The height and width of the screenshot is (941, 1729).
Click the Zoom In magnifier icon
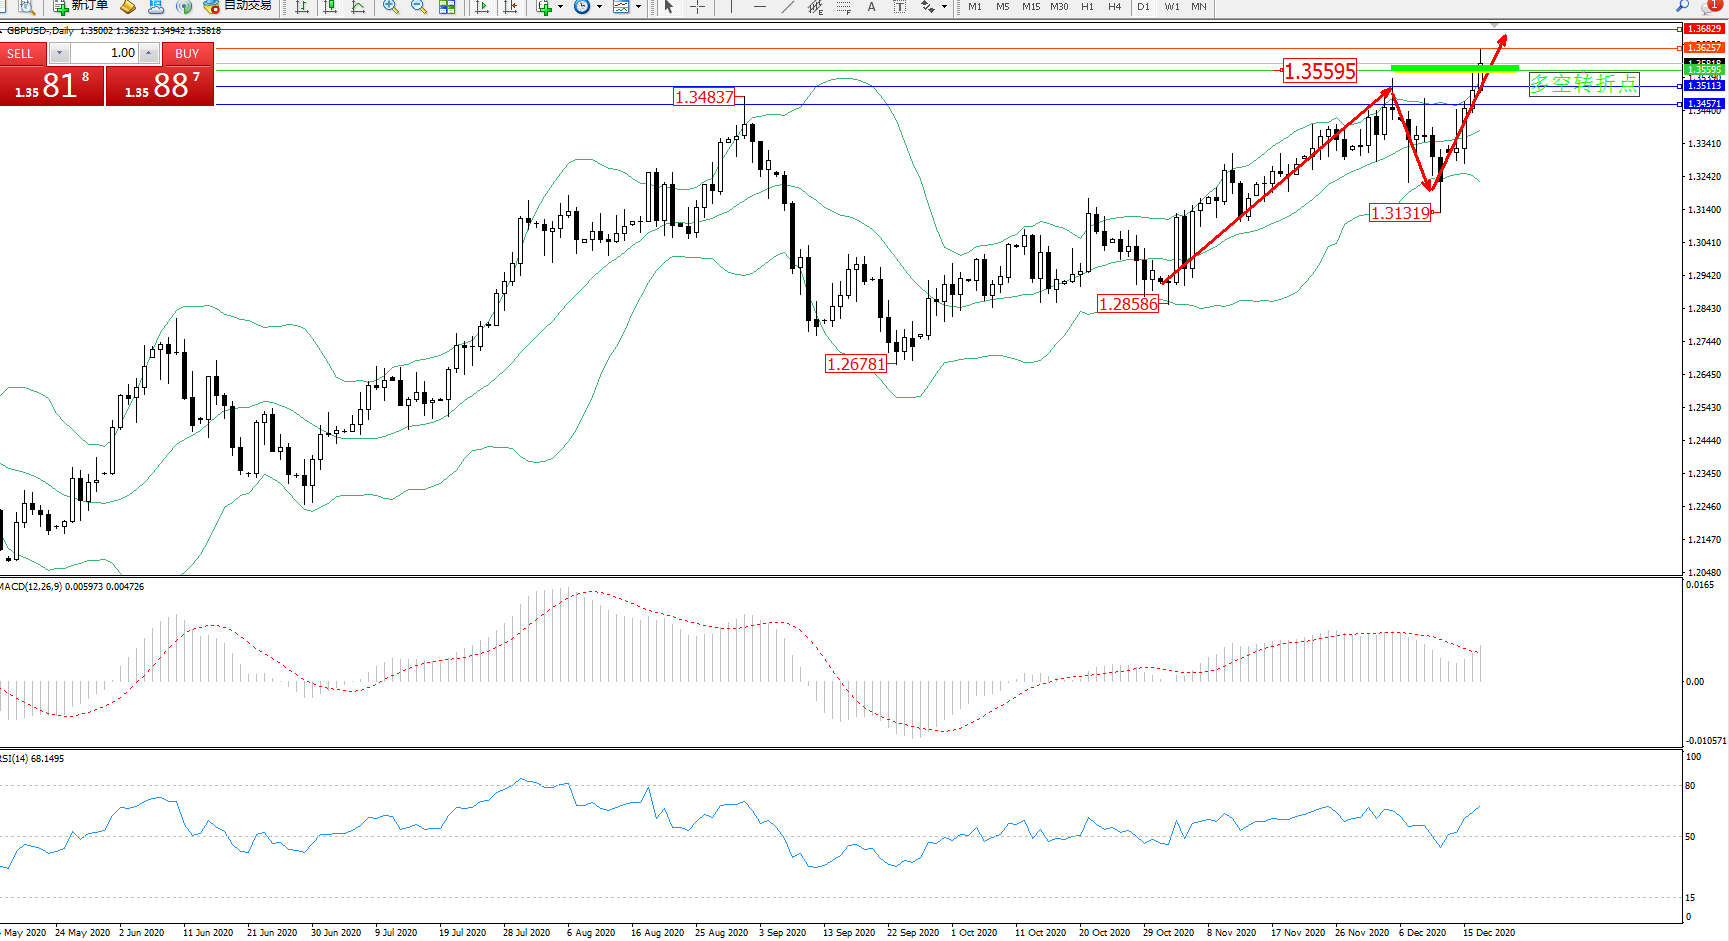click(390, 7)
